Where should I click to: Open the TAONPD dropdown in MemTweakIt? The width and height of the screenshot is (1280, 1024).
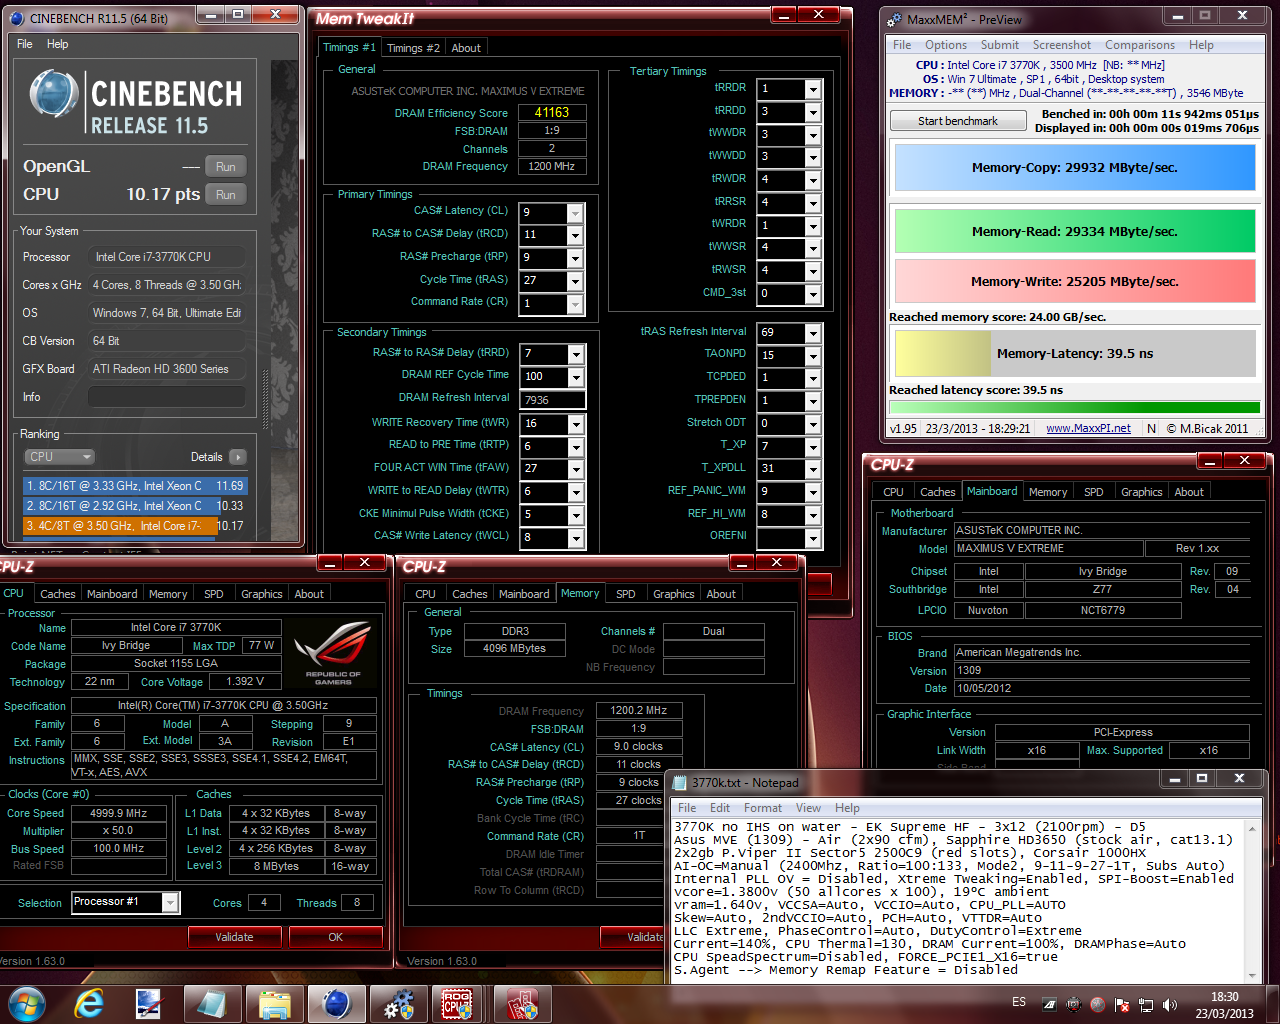pyautogui.click(x=813, y=356)
